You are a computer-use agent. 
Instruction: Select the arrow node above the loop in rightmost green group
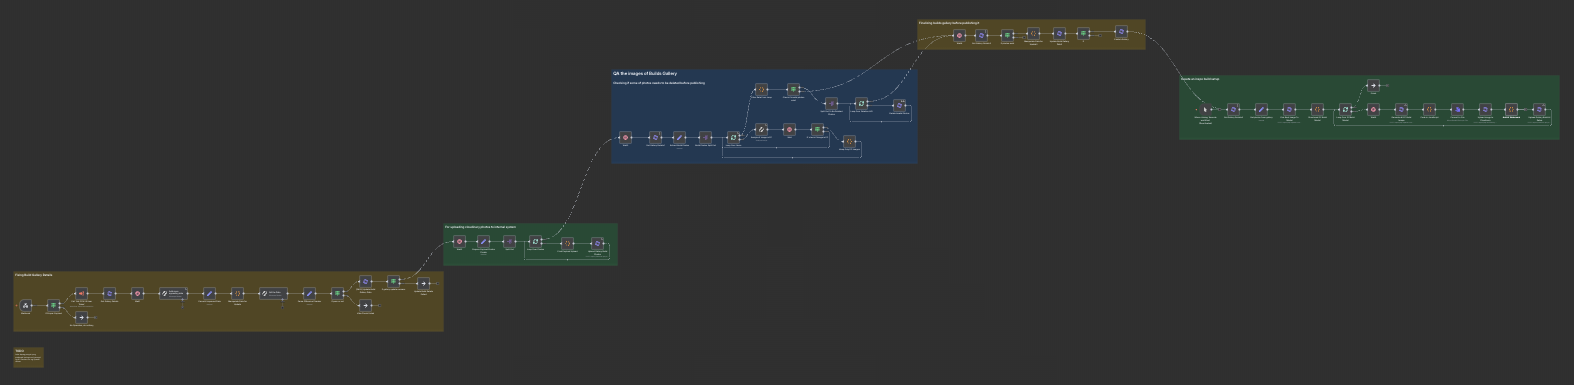(1373, 85)
